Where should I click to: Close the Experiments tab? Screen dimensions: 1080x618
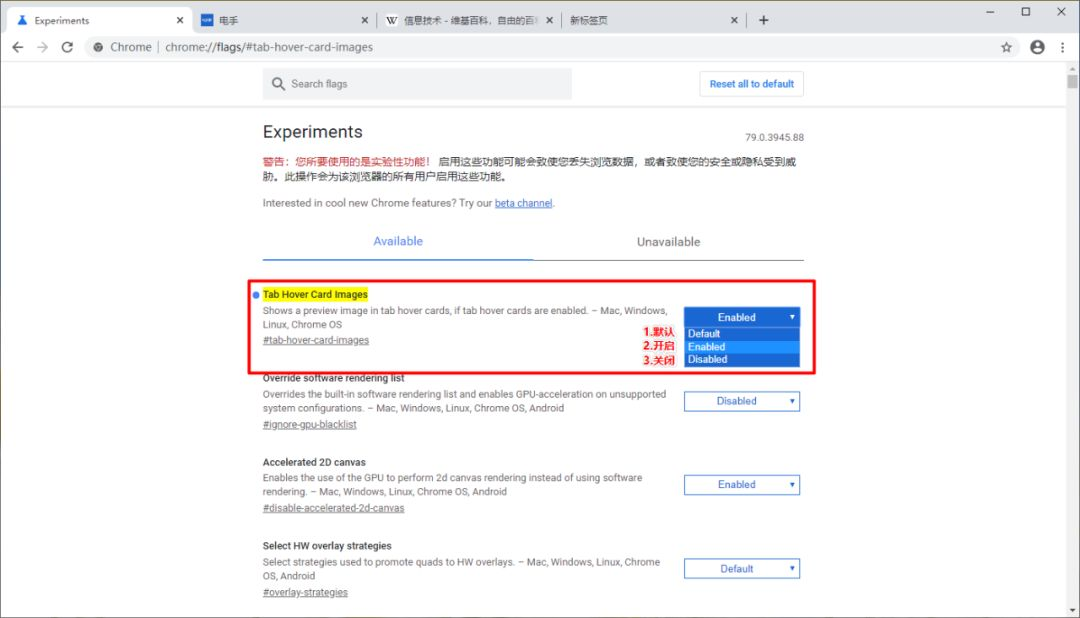coord(180,20)
